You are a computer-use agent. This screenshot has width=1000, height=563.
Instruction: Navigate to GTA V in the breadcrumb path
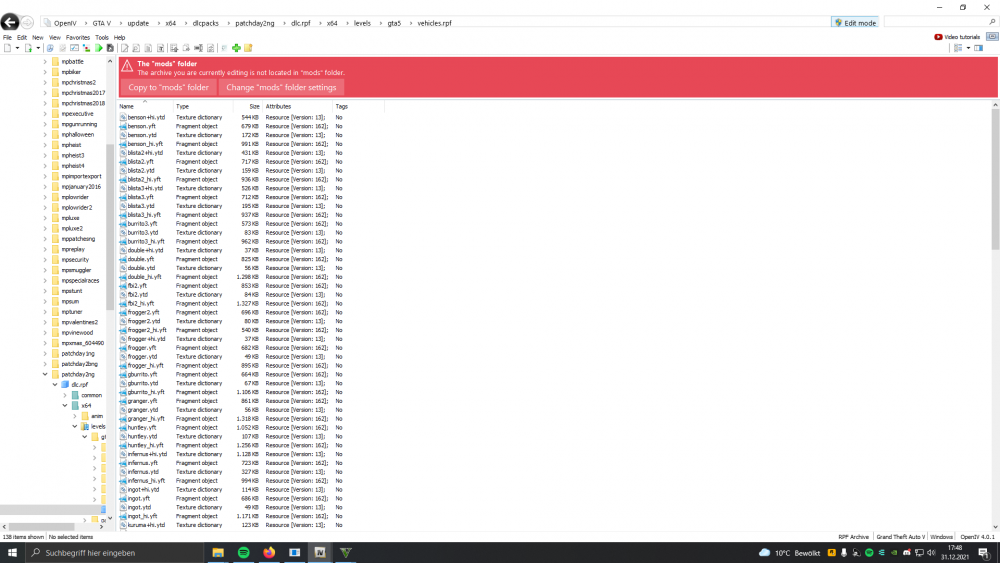[101, 23]
